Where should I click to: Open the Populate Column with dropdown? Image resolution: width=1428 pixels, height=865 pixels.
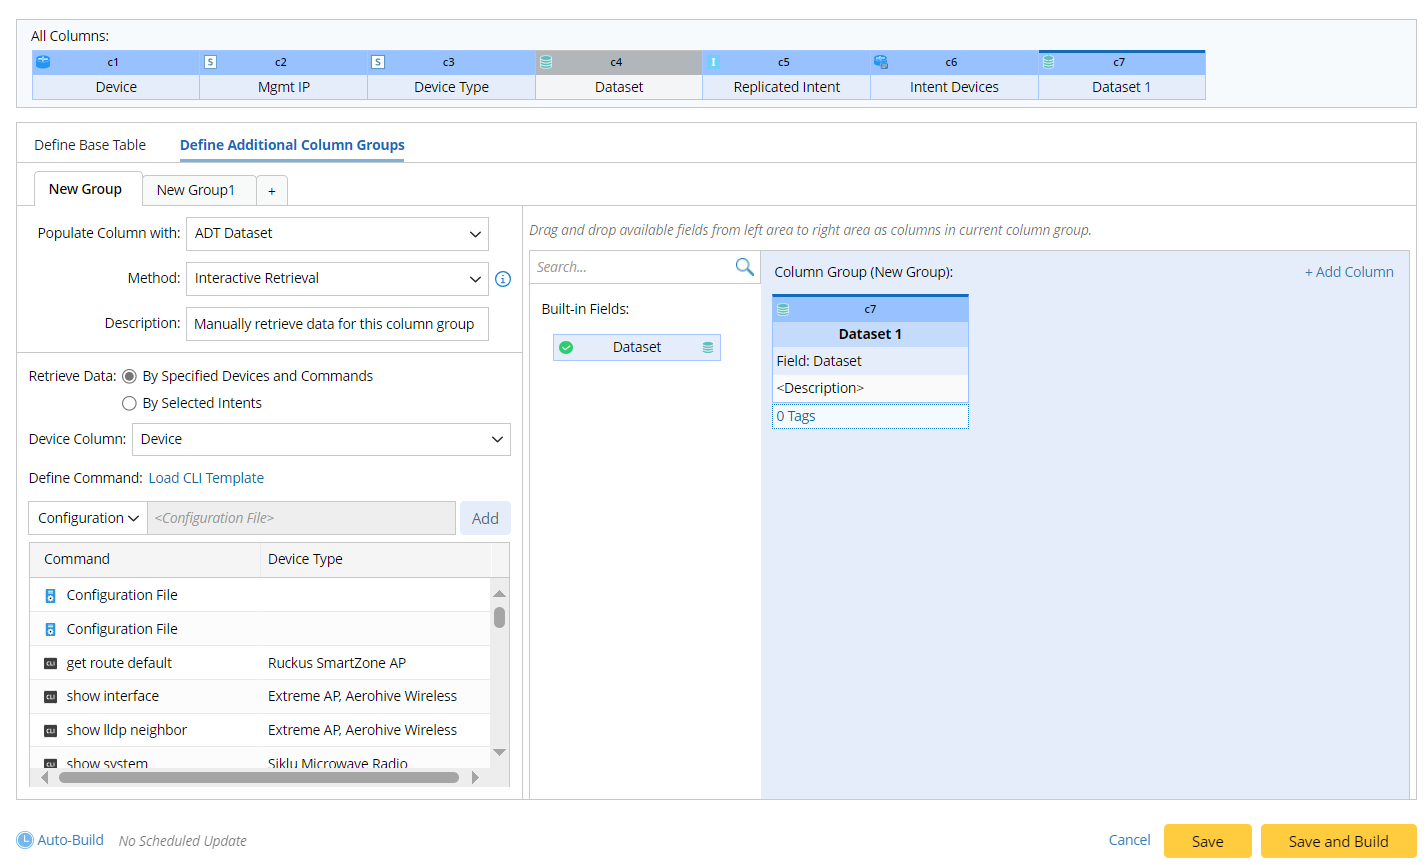[x=337, y=234]
